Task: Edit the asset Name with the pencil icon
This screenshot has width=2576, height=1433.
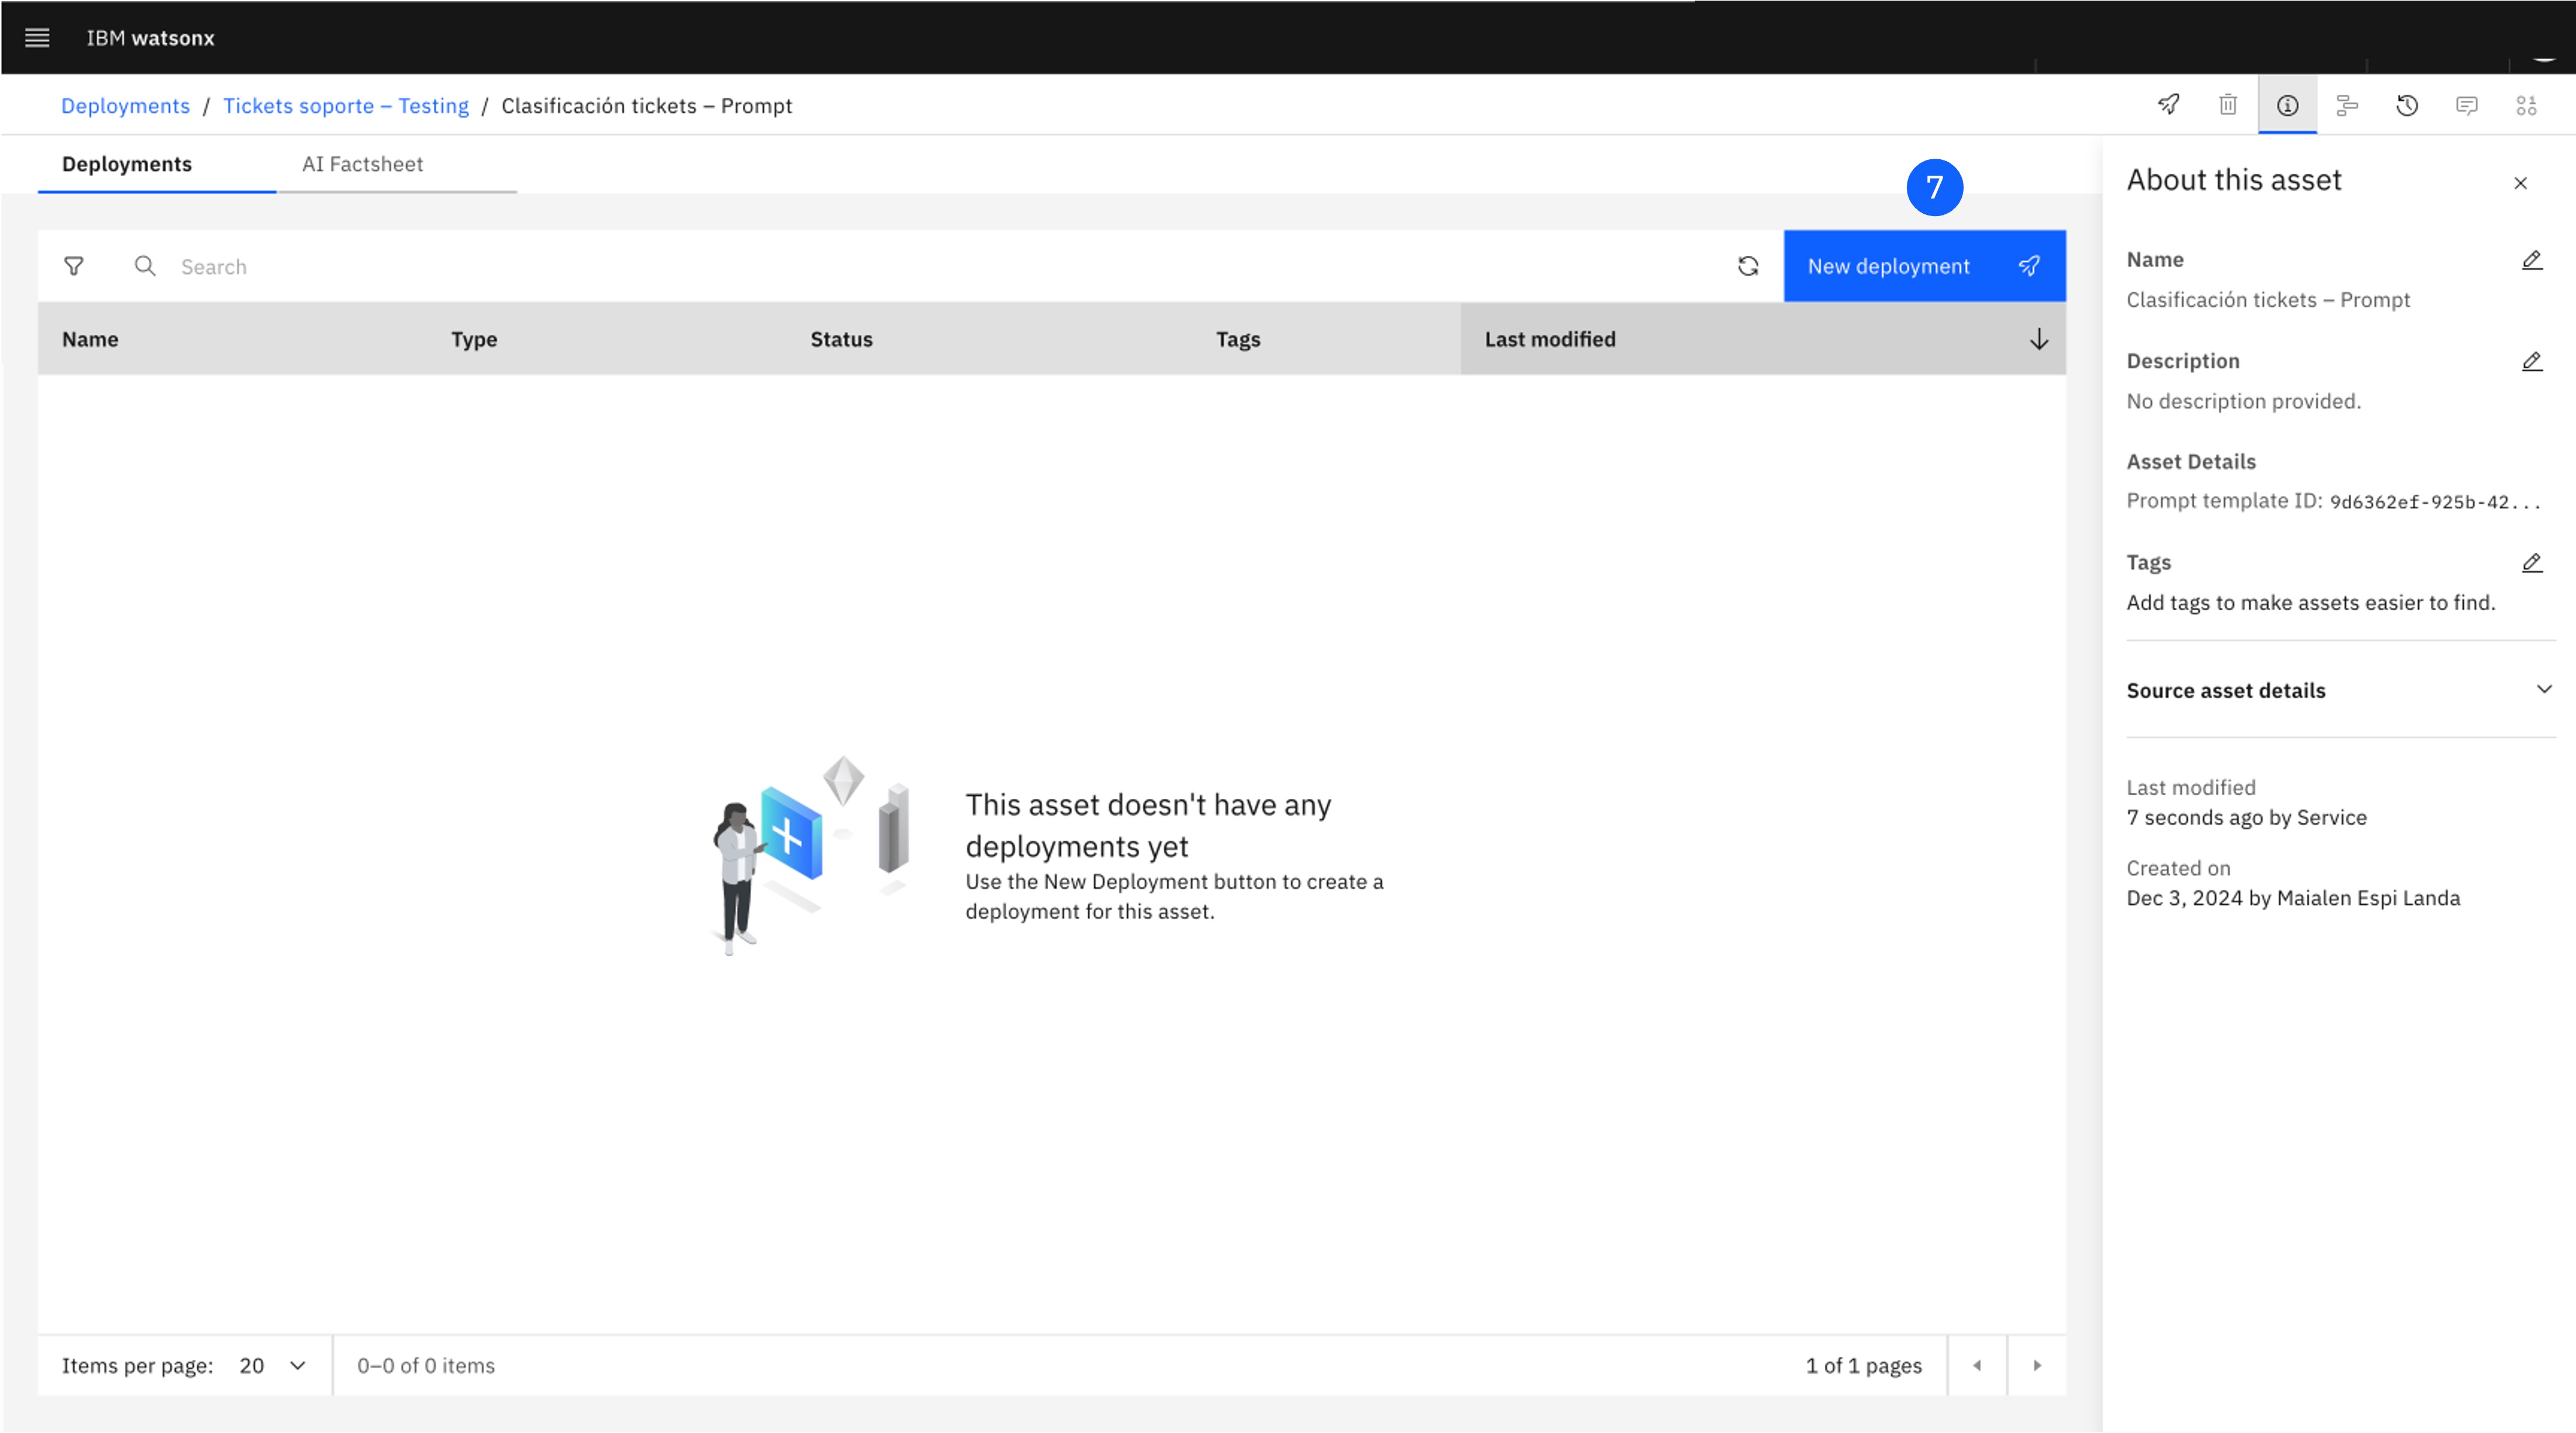Action: [2532, 260]
